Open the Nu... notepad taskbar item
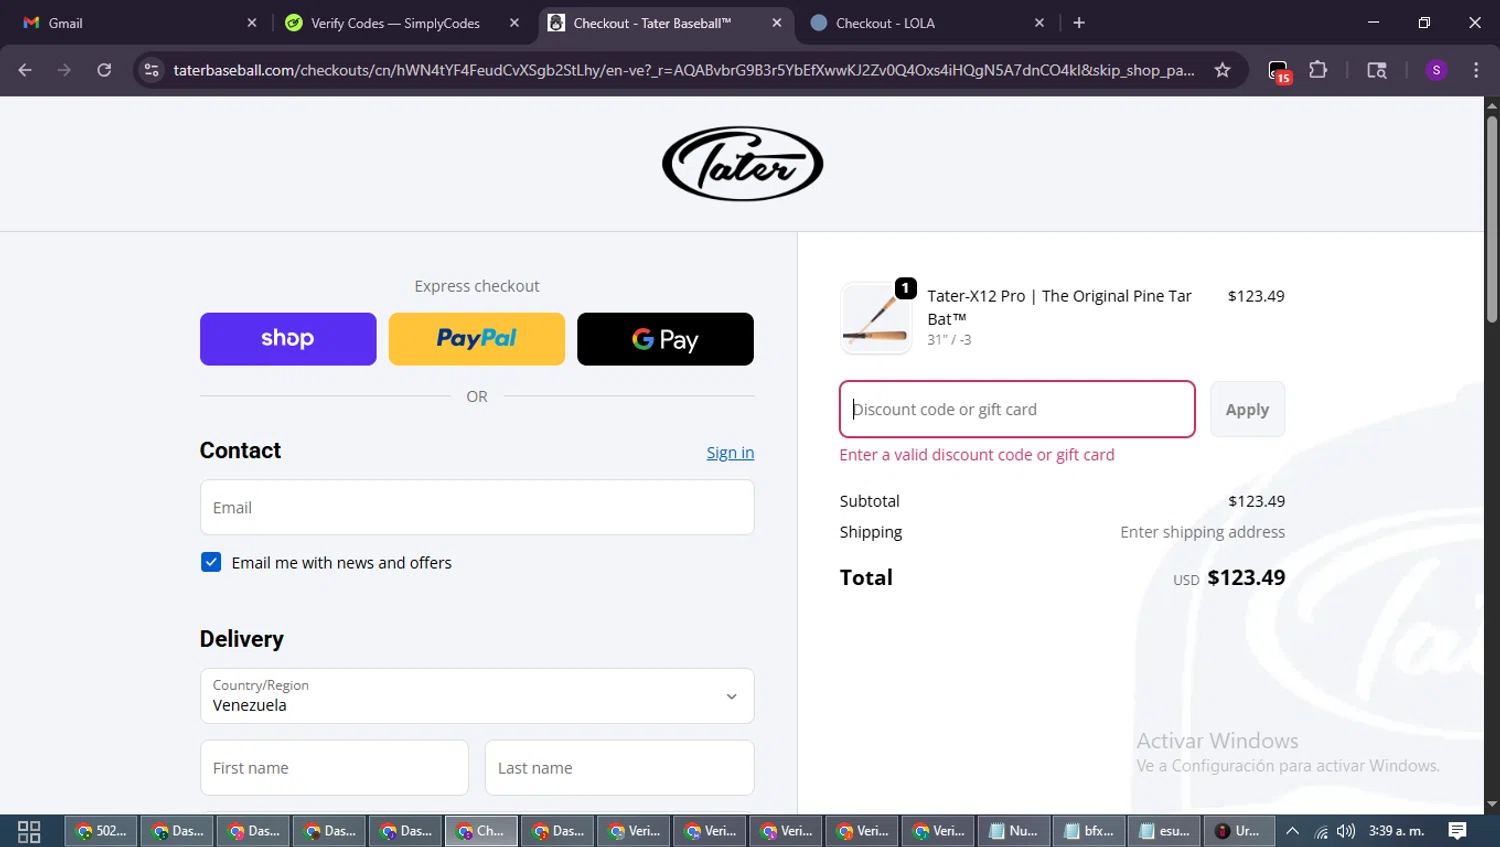 point(1014,831)
